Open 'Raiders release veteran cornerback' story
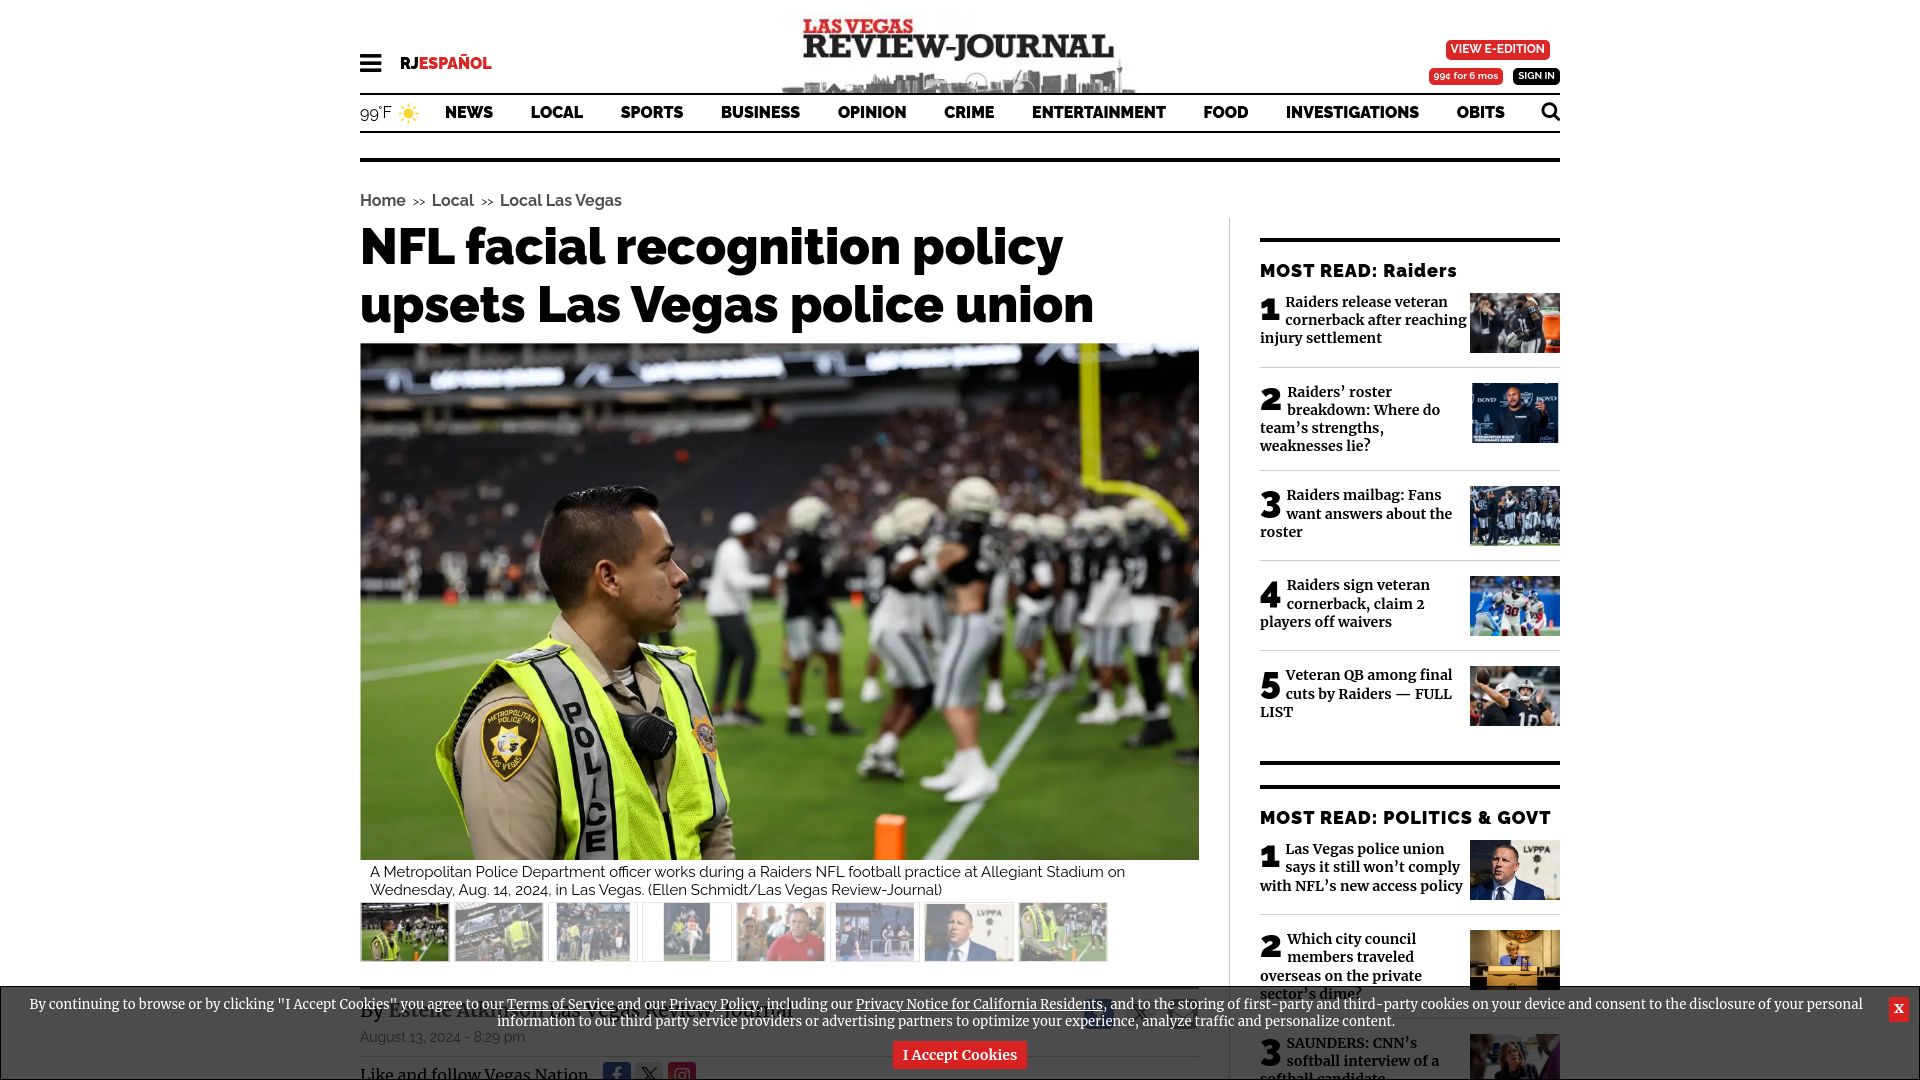 pos(1363,320)
